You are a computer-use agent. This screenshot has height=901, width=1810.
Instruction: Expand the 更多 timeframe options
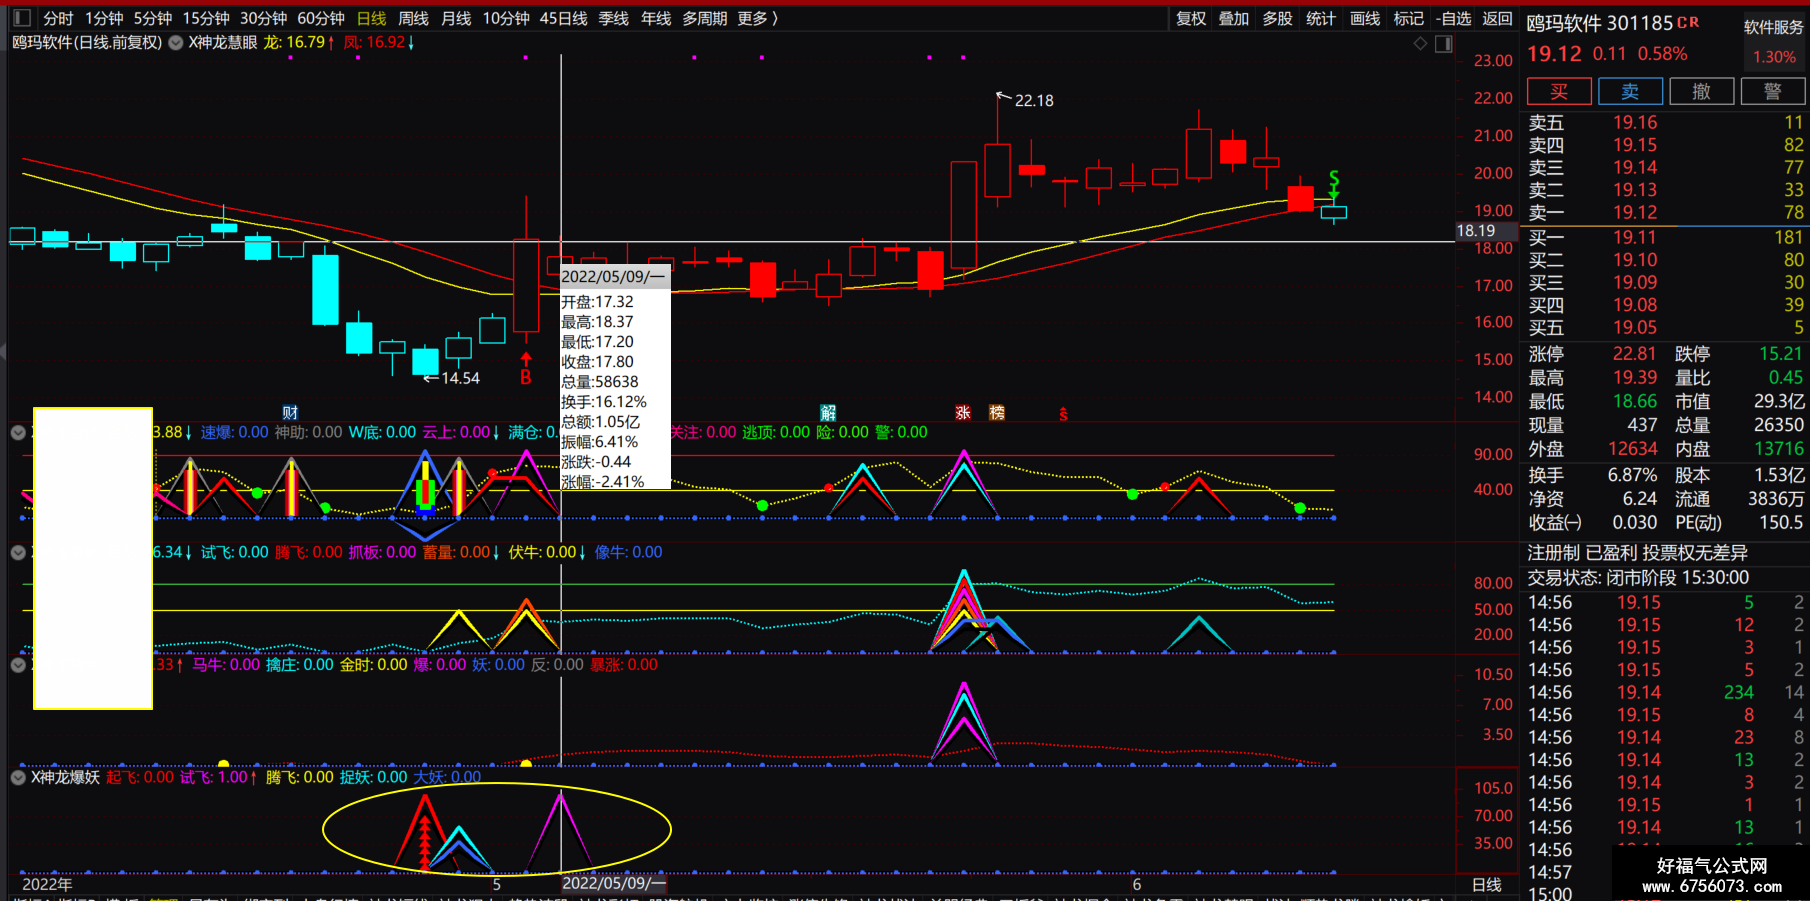[757, 18]
